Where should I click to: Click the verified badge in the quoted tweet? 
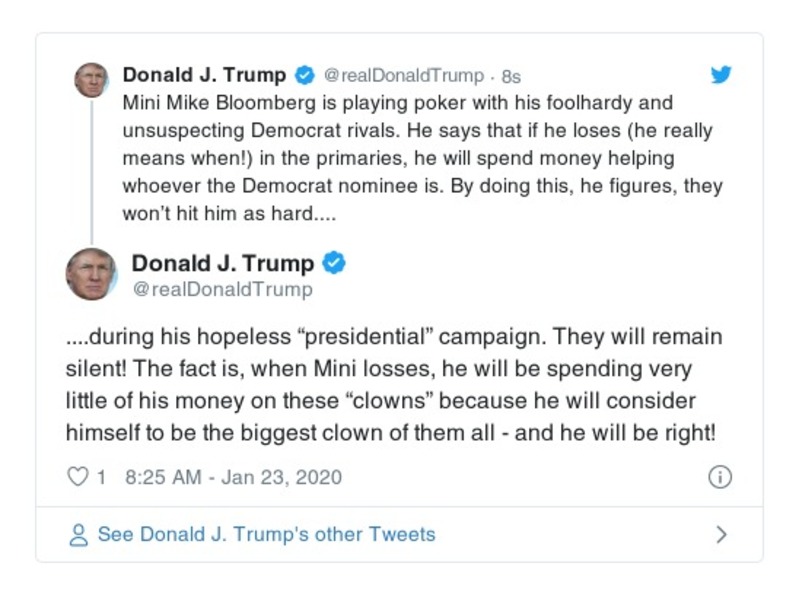tap(305, 75)
